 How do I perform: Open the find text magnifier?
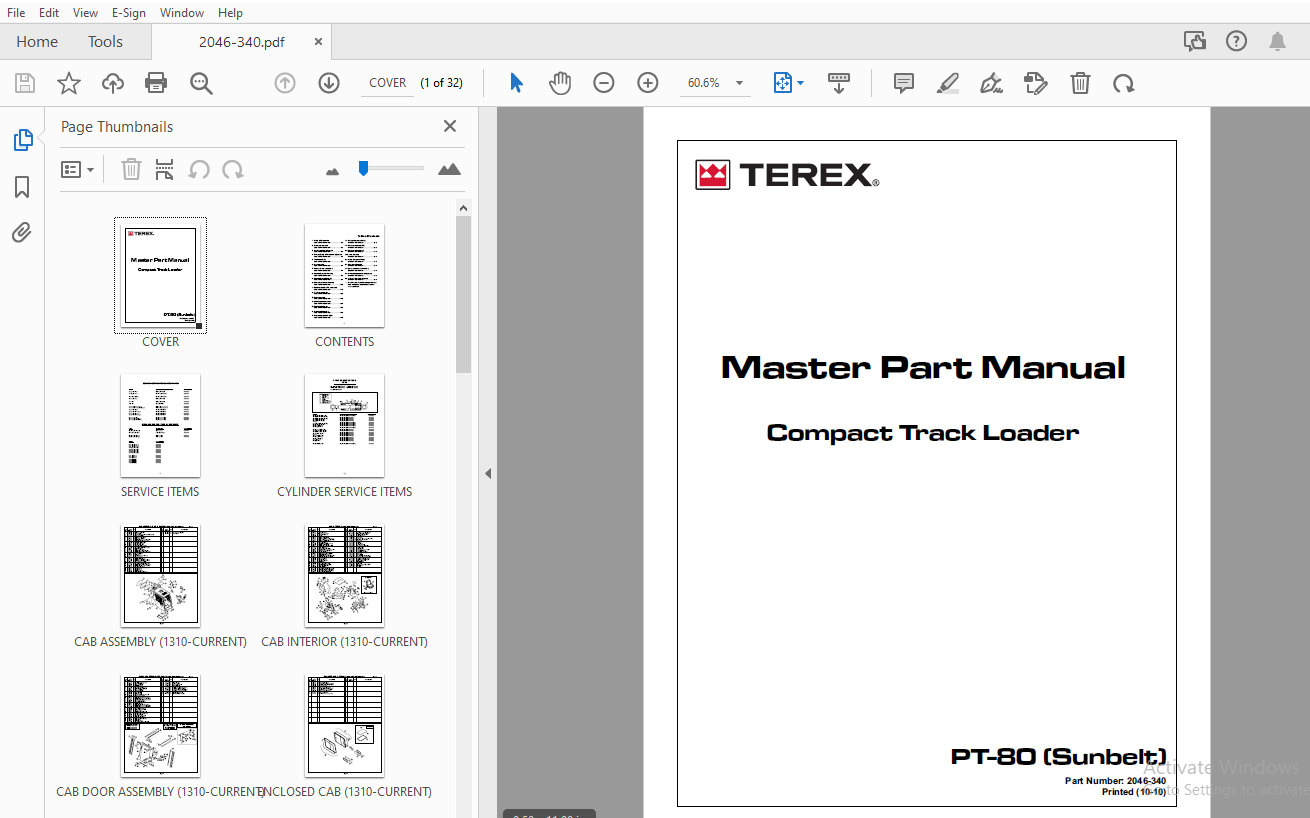click(x=201, y=83)
